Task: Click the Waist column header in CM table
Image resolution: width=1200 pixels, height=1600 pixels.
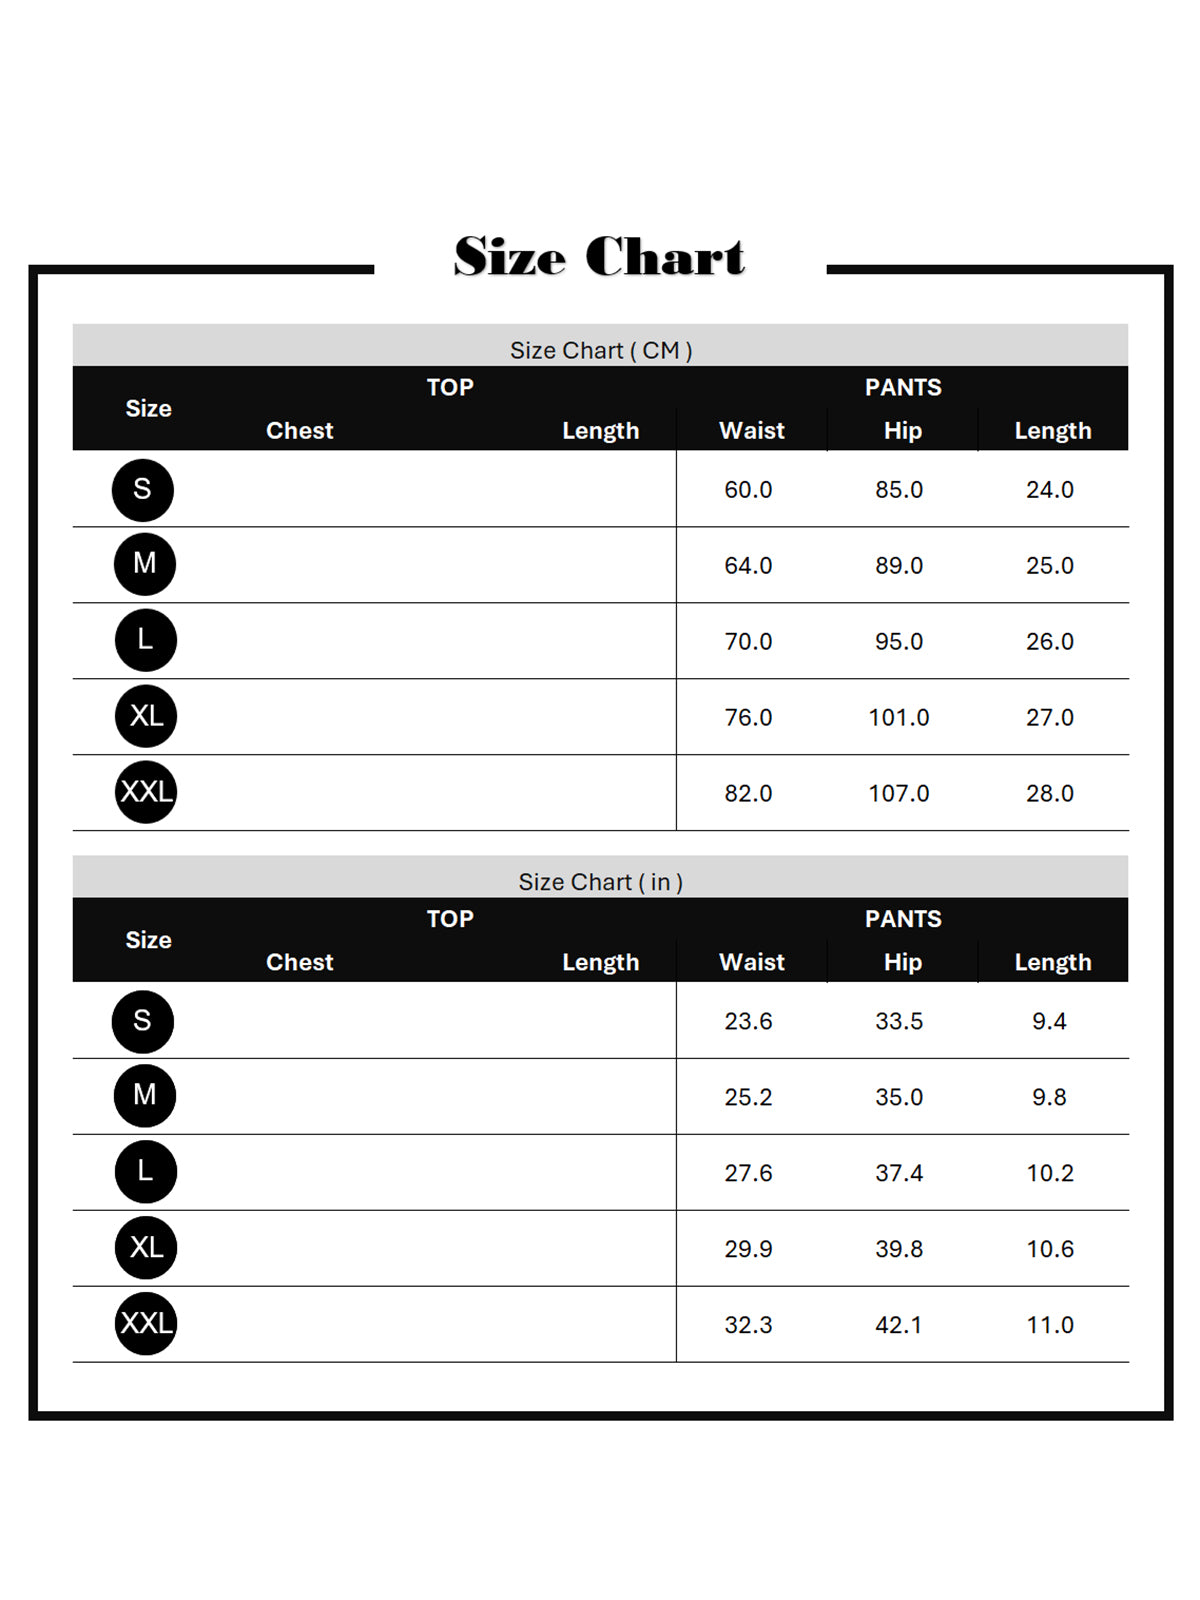Action: click(x=752, y=431)
